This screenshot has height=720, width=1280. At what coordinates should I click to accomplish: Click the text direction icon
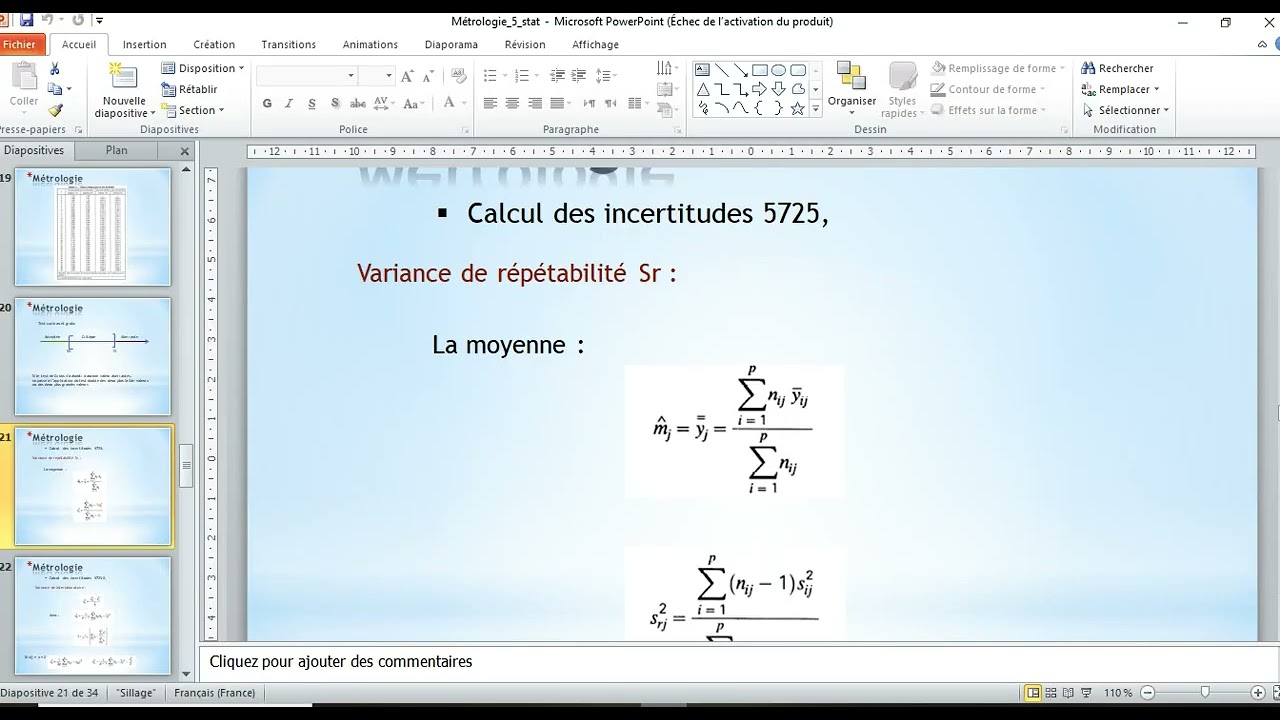[665, 68]
